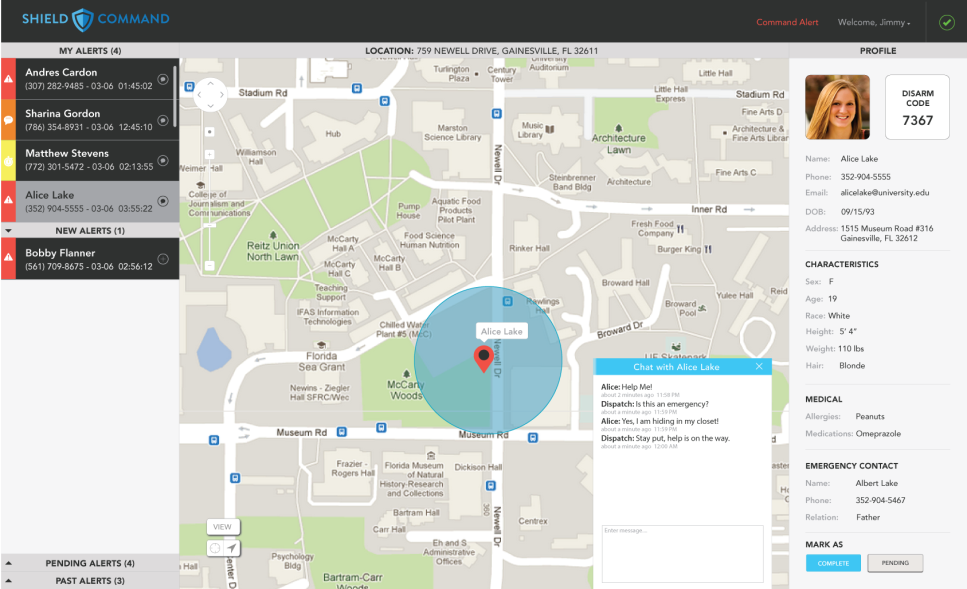
Task: Collapse the New Alerts section
Action: pos(9,231)
